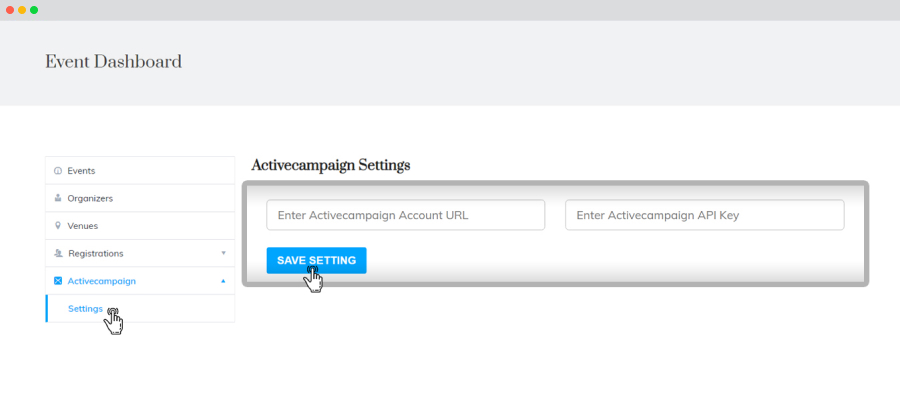The image size is (900, 420).
Task: Select the Registrations label in sidebar
Action: click(96, 253)
